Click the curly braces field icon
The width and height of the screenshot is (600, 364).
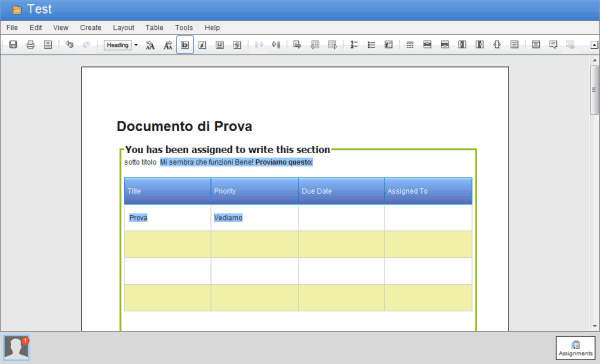497,44
